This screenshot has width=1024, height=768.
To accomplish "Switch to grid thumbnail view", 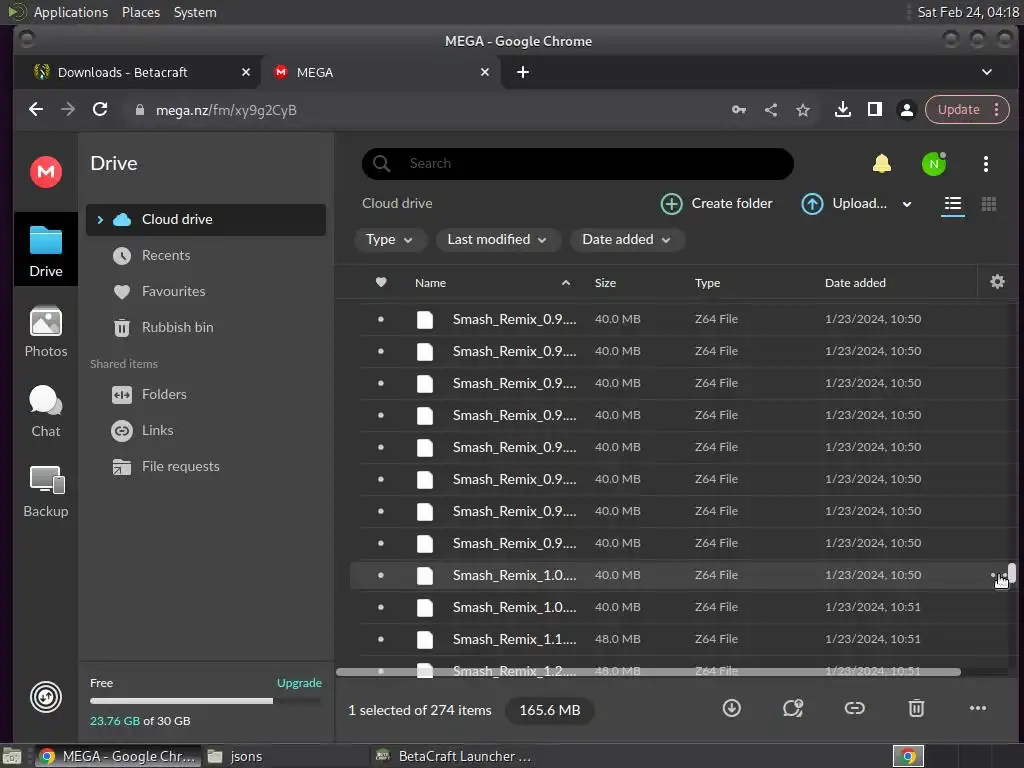I will (989, 204).
